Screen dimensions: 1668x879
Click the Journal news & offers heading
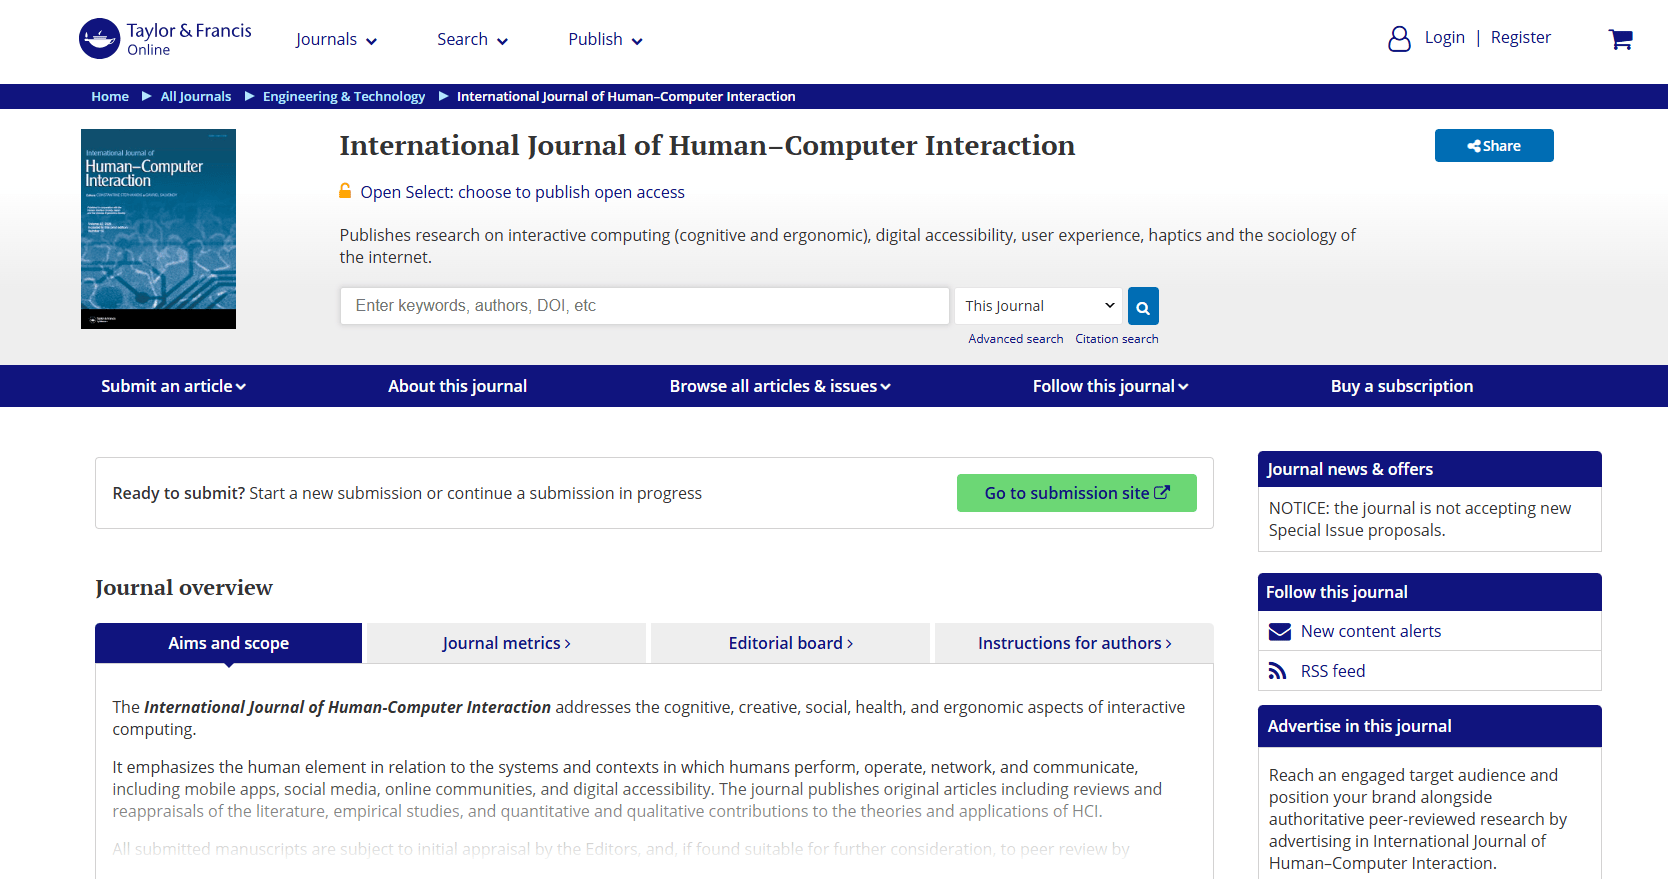(1349, 469)
